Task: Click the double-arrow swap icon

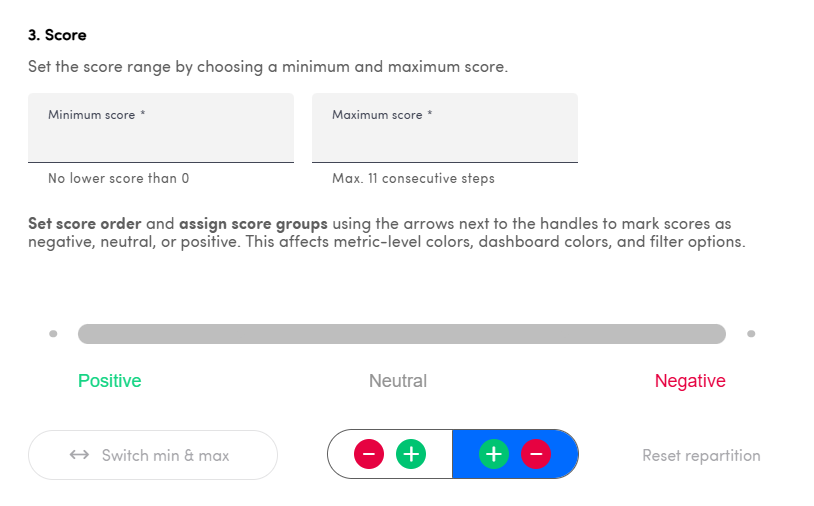Action: [80, 456]
